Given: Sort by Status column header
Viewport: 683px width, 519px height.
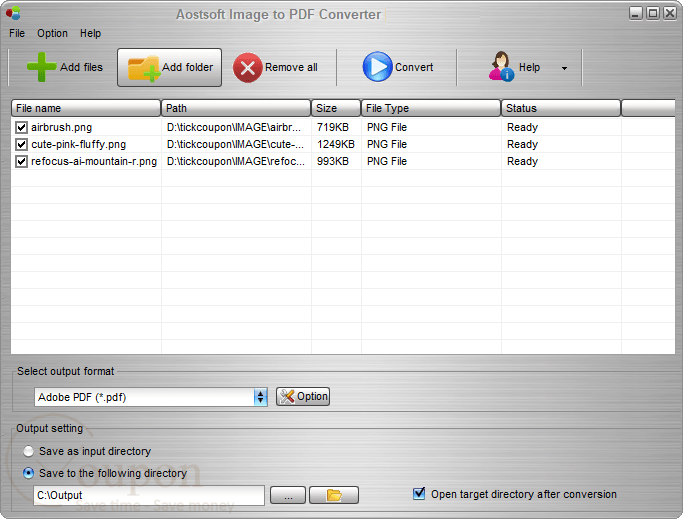Looking at the screenshot, I should [x=561, y=108].
